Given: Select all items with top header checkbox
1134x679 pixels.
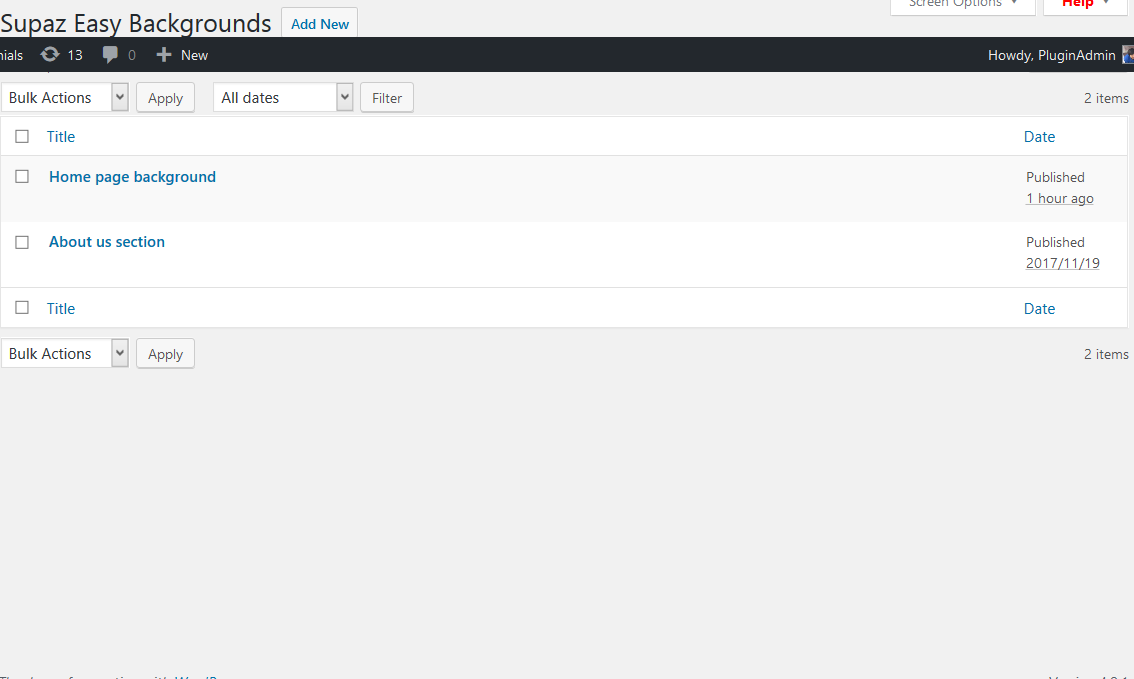Looking at the screenshot, I should tap(22, 137).
